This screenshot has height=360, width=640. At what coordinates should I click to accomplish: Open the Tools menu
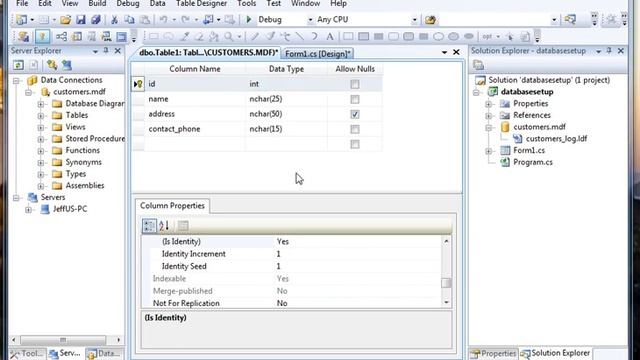coord(247,4)
